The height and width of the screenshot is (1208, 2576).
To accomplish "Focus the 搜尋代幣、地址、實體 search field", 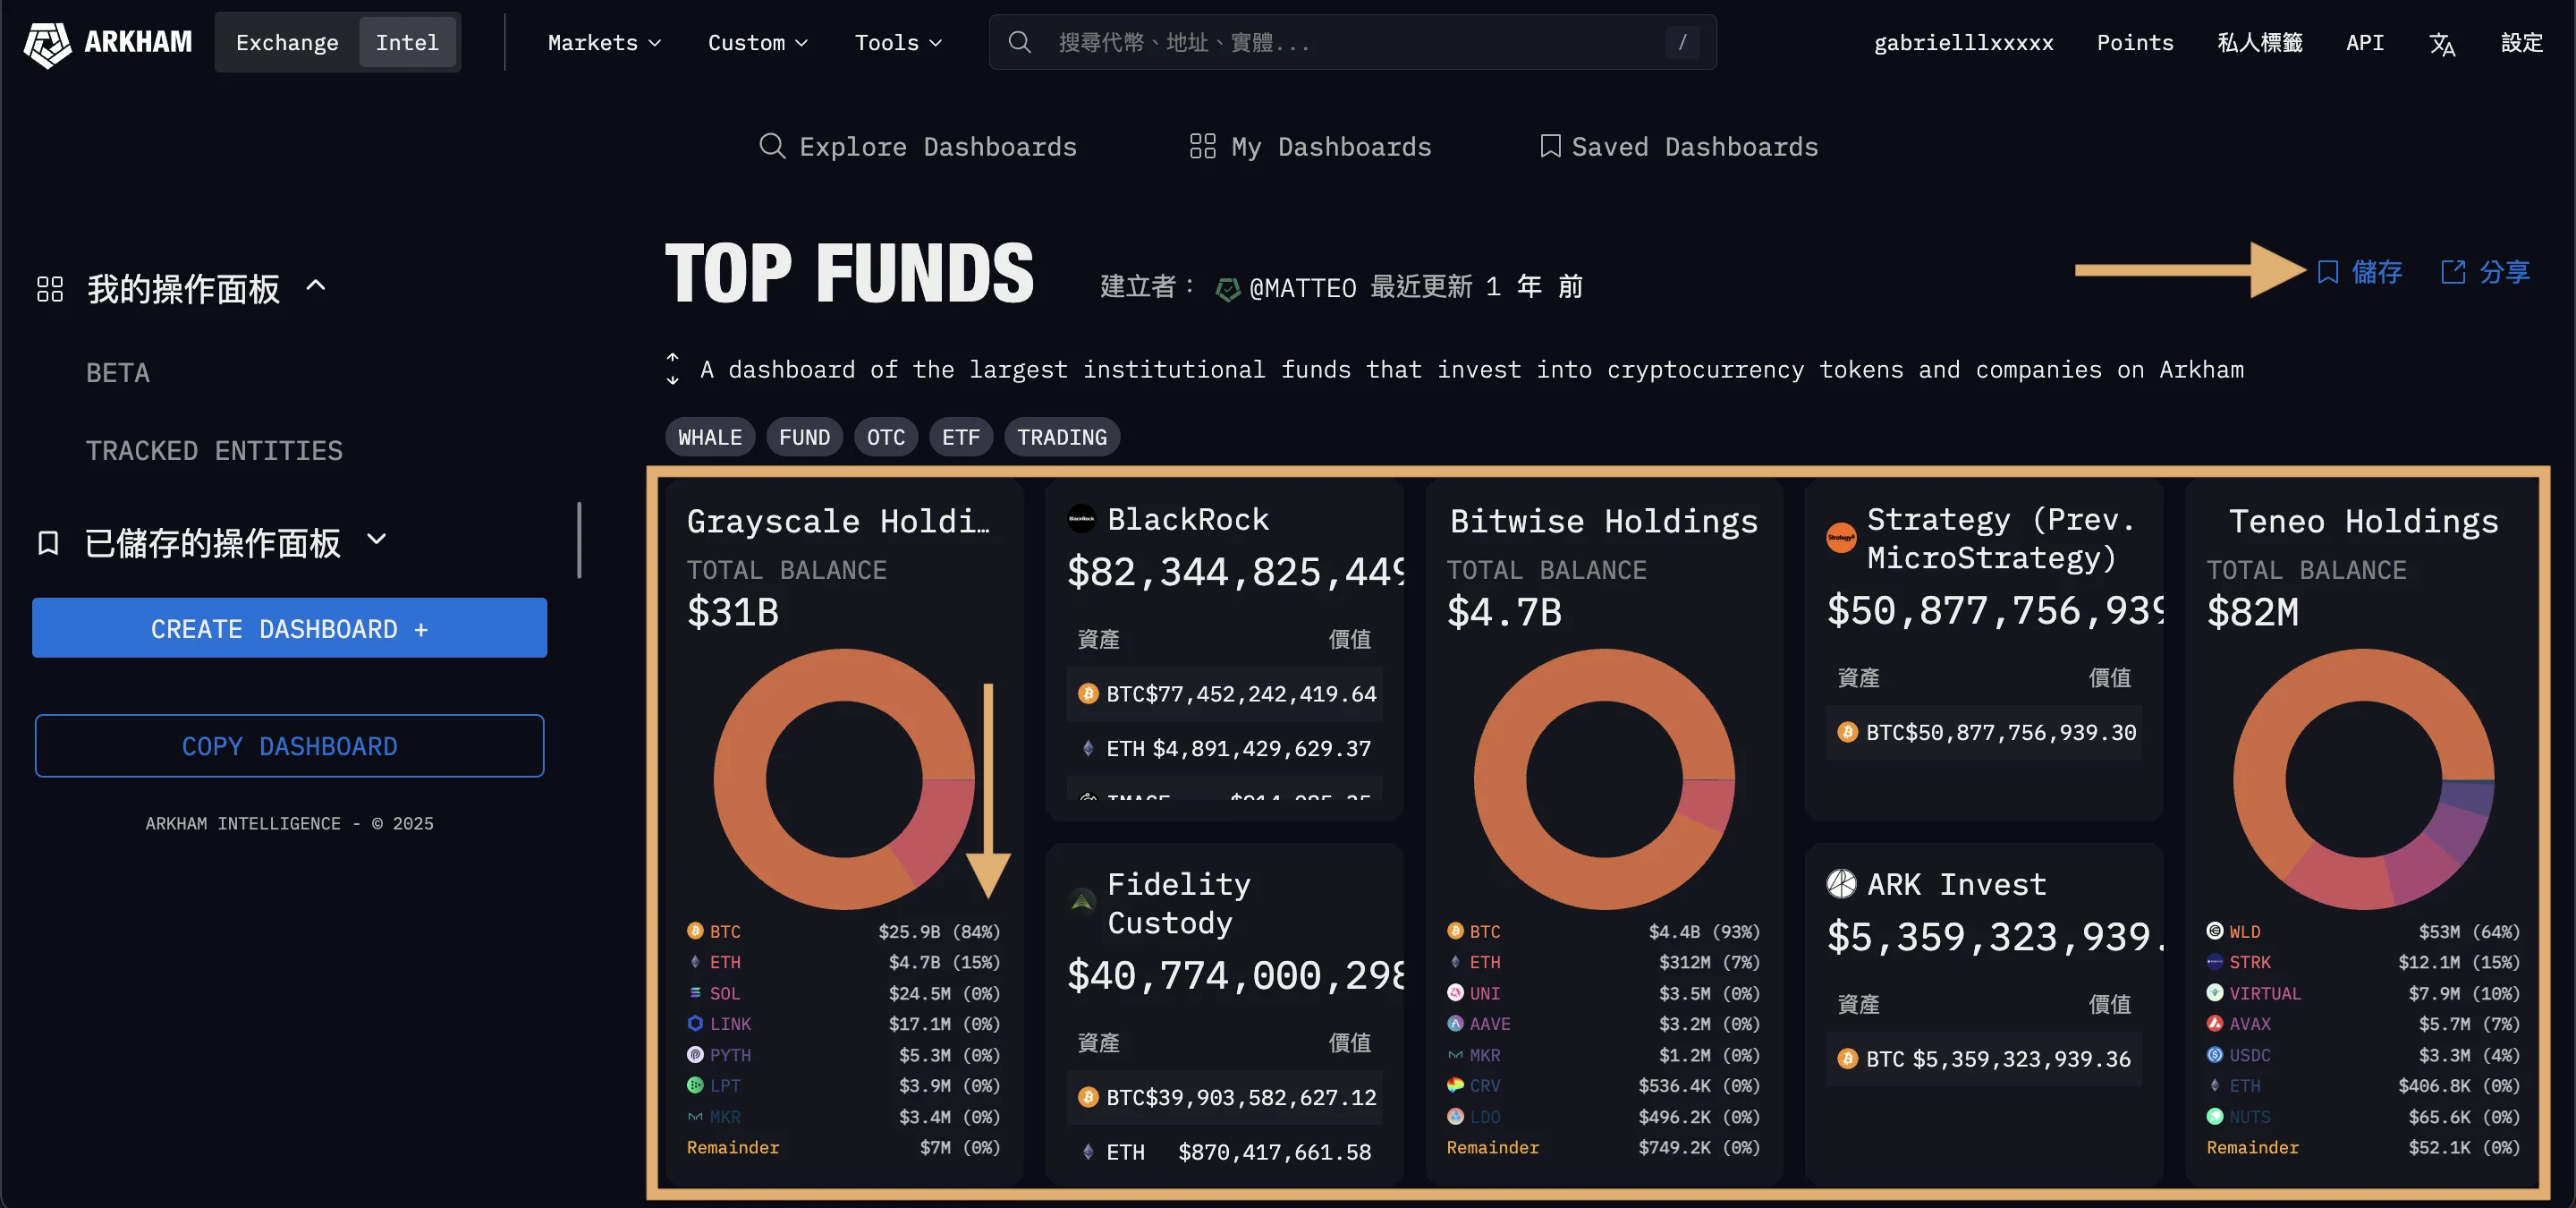I will (1352, 42).
